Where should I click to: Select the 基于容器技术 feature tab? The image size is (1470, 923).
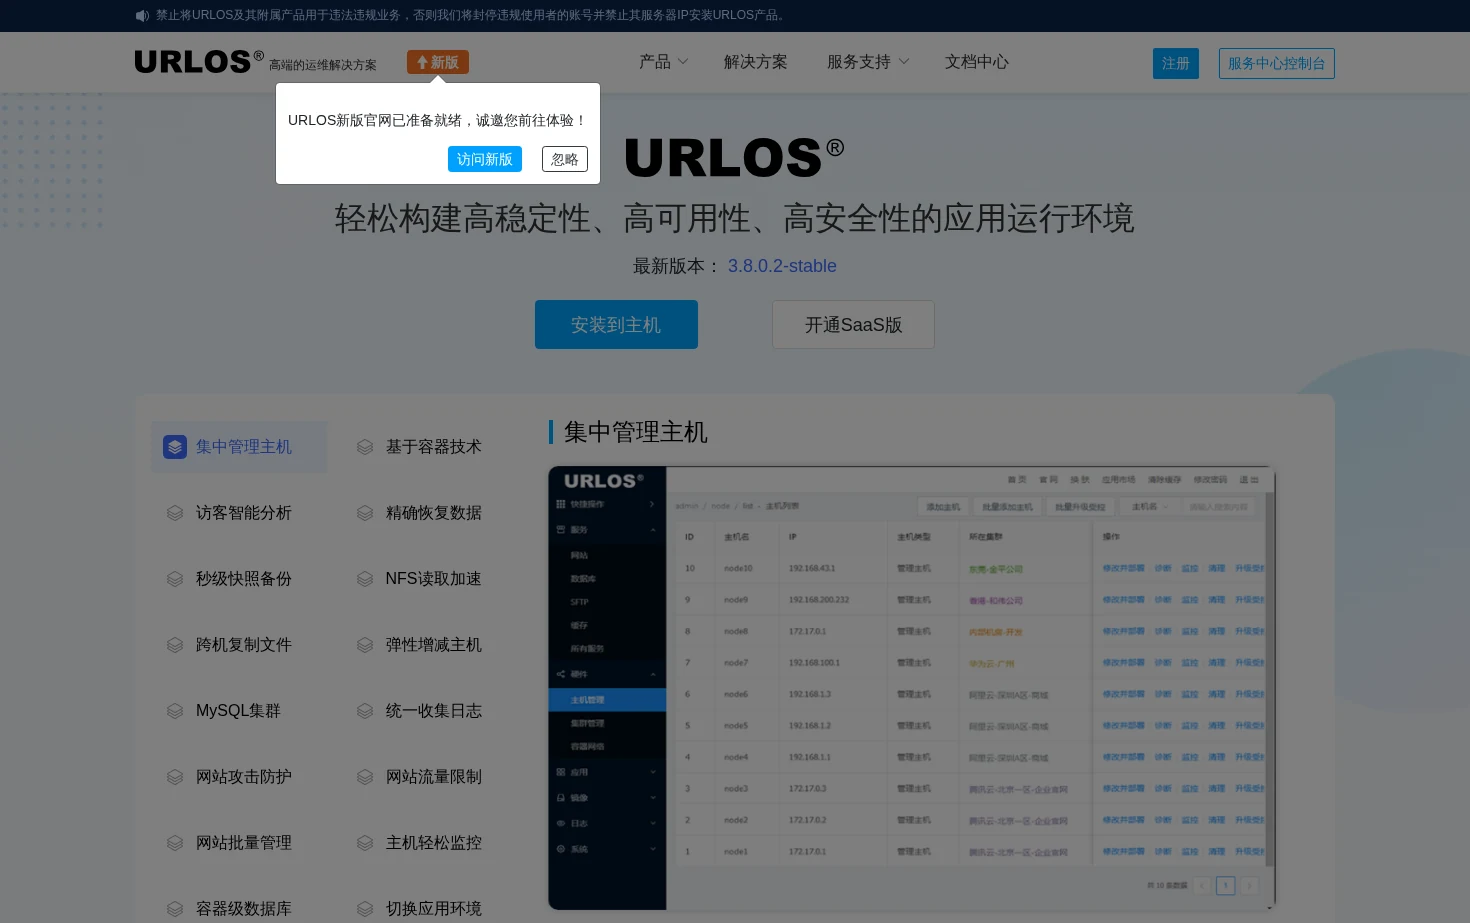coord(429,447)
